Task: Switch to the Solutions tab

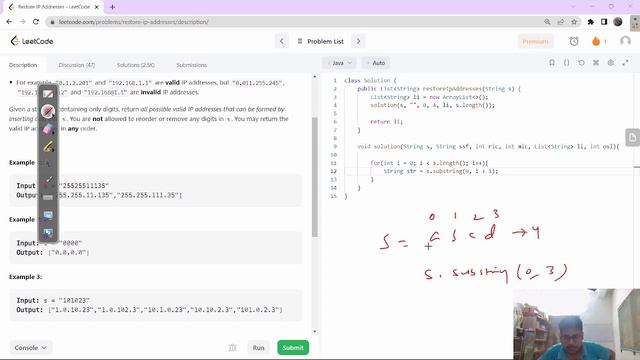Action: pyautogui.click(x=136, y=65)
